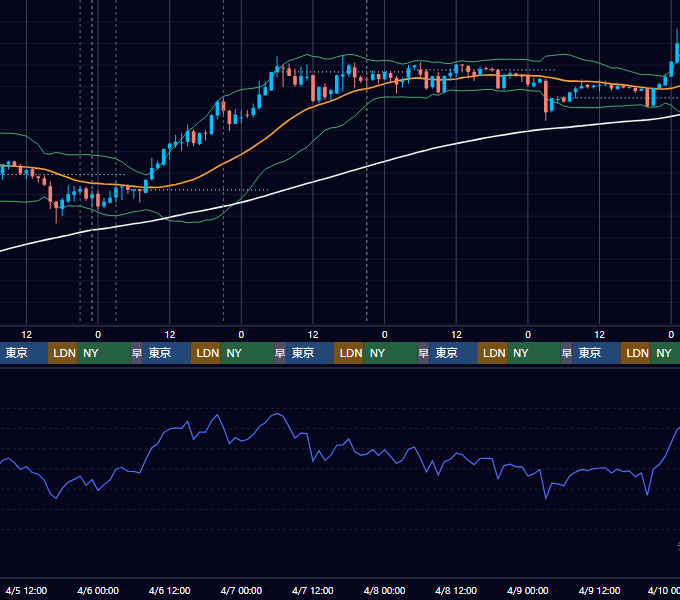Click the 4/9 12:00 date label
Image resolution: width=680 pixels, height=600 pixels.
point(599,590)
